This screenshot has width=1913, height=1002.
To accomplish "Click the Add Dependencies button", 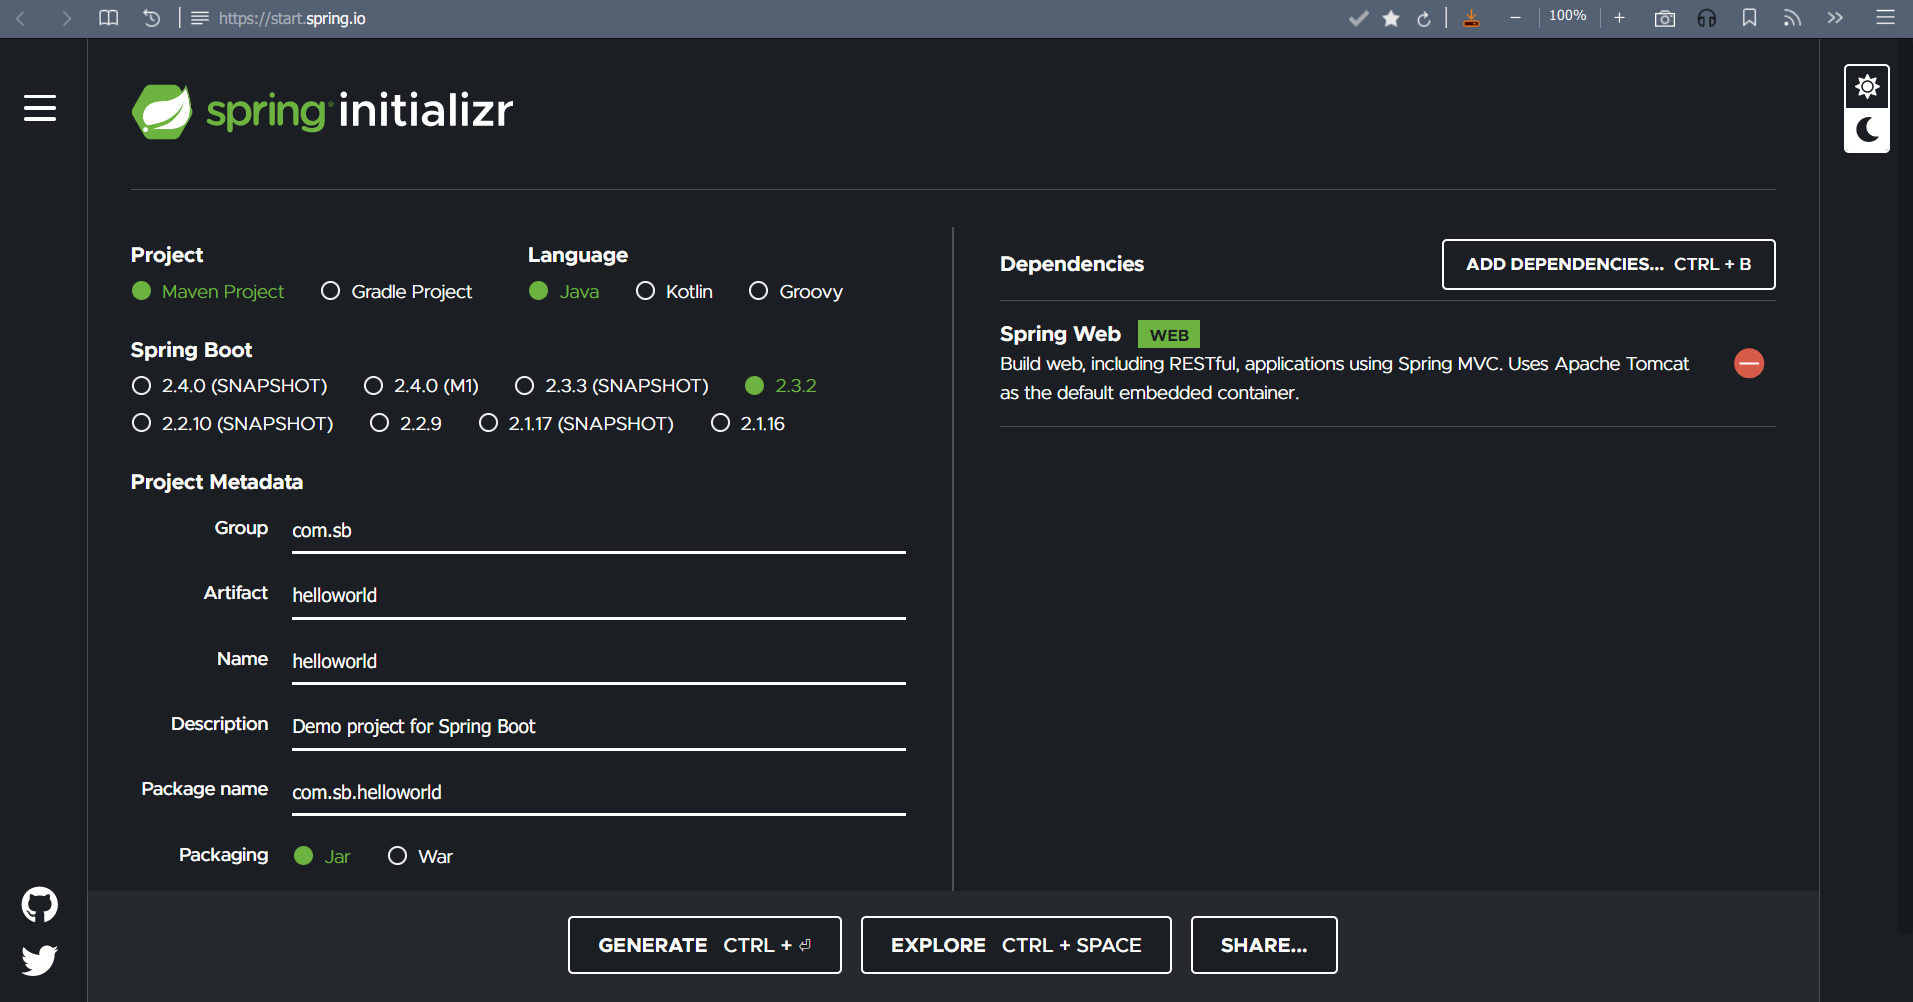I will (1608, 264).
